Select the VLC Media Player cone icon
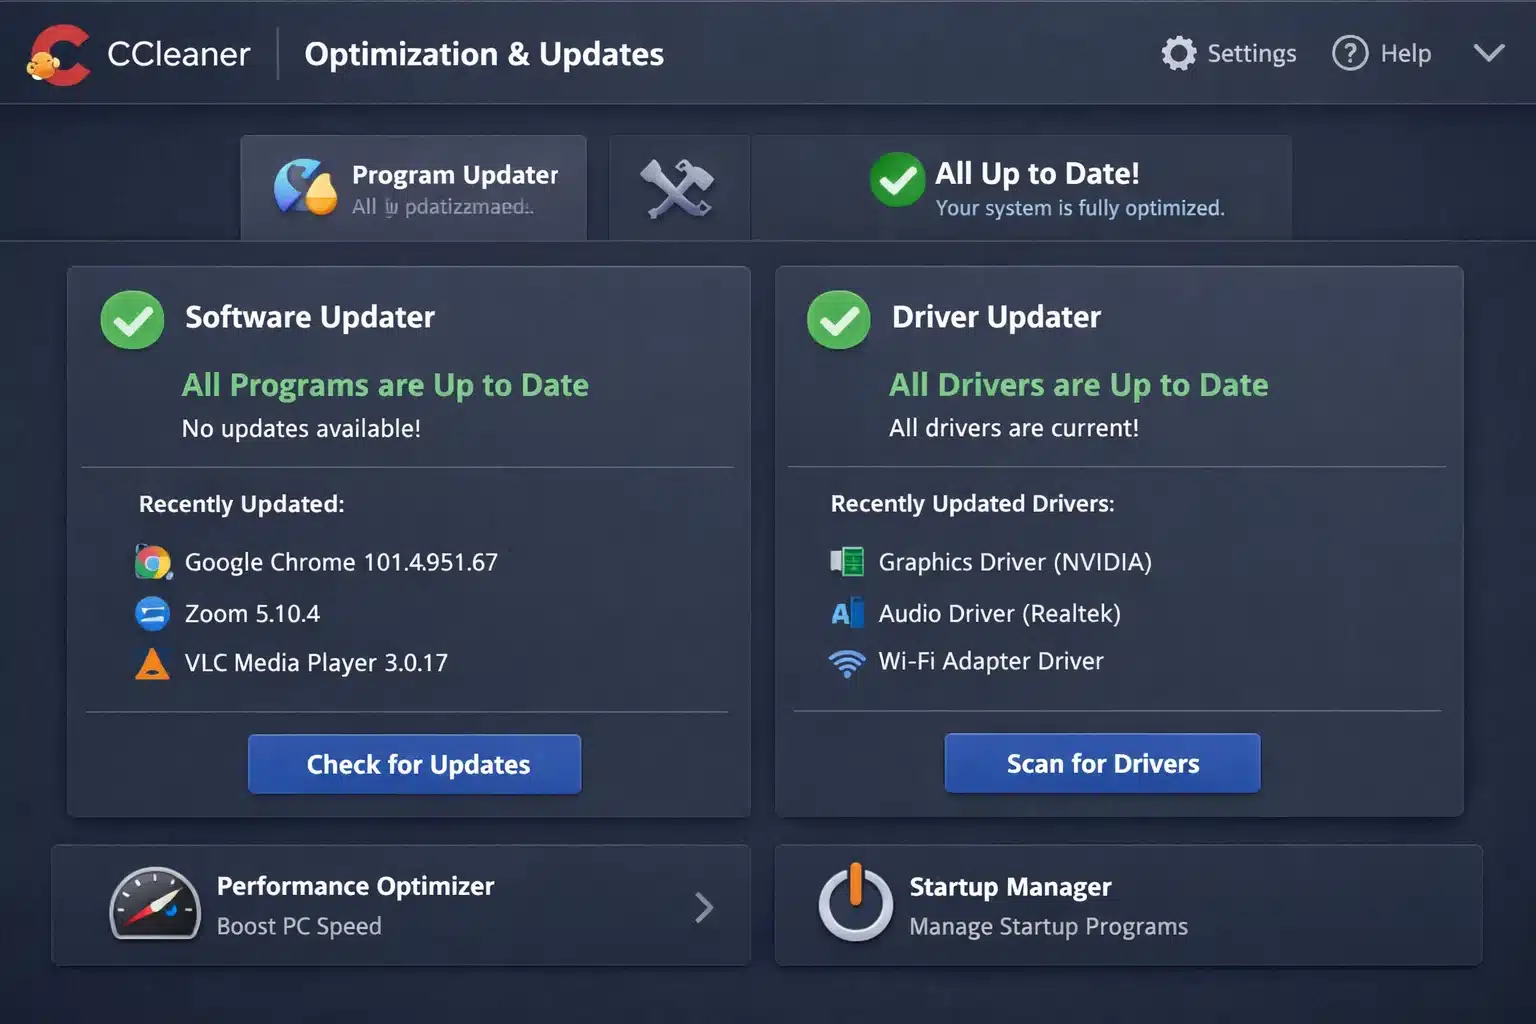Viewport: 1536px width, 1024px height. tap(152, 662)
